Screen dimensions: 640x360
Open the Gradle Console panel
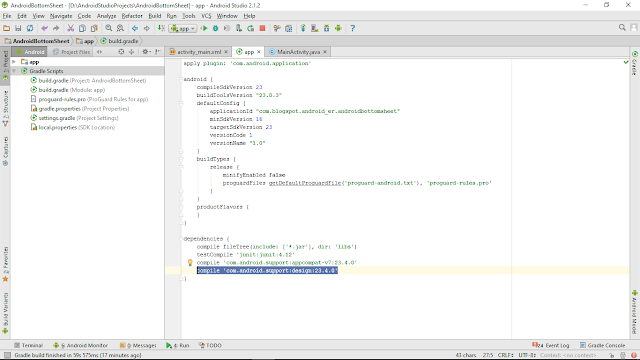tap(602, 345)
